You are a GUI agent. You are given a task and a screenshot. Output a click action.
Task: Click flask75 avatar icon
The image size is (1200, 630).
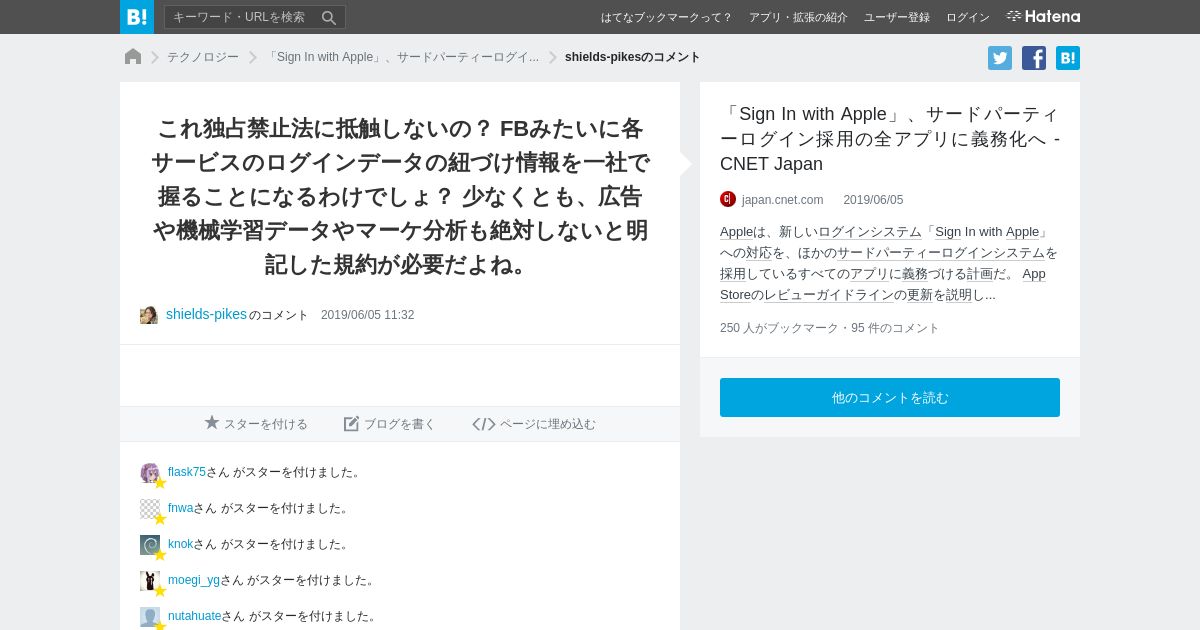coord(150,473)
